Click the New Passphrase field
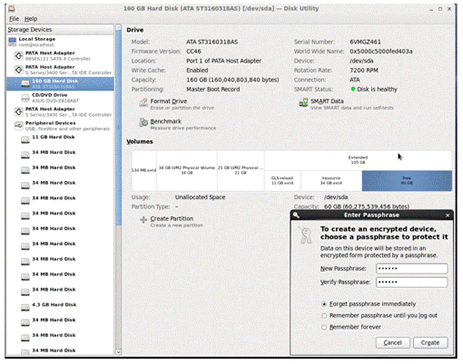This screenshot has width=463, height=364. click(412, 268)
